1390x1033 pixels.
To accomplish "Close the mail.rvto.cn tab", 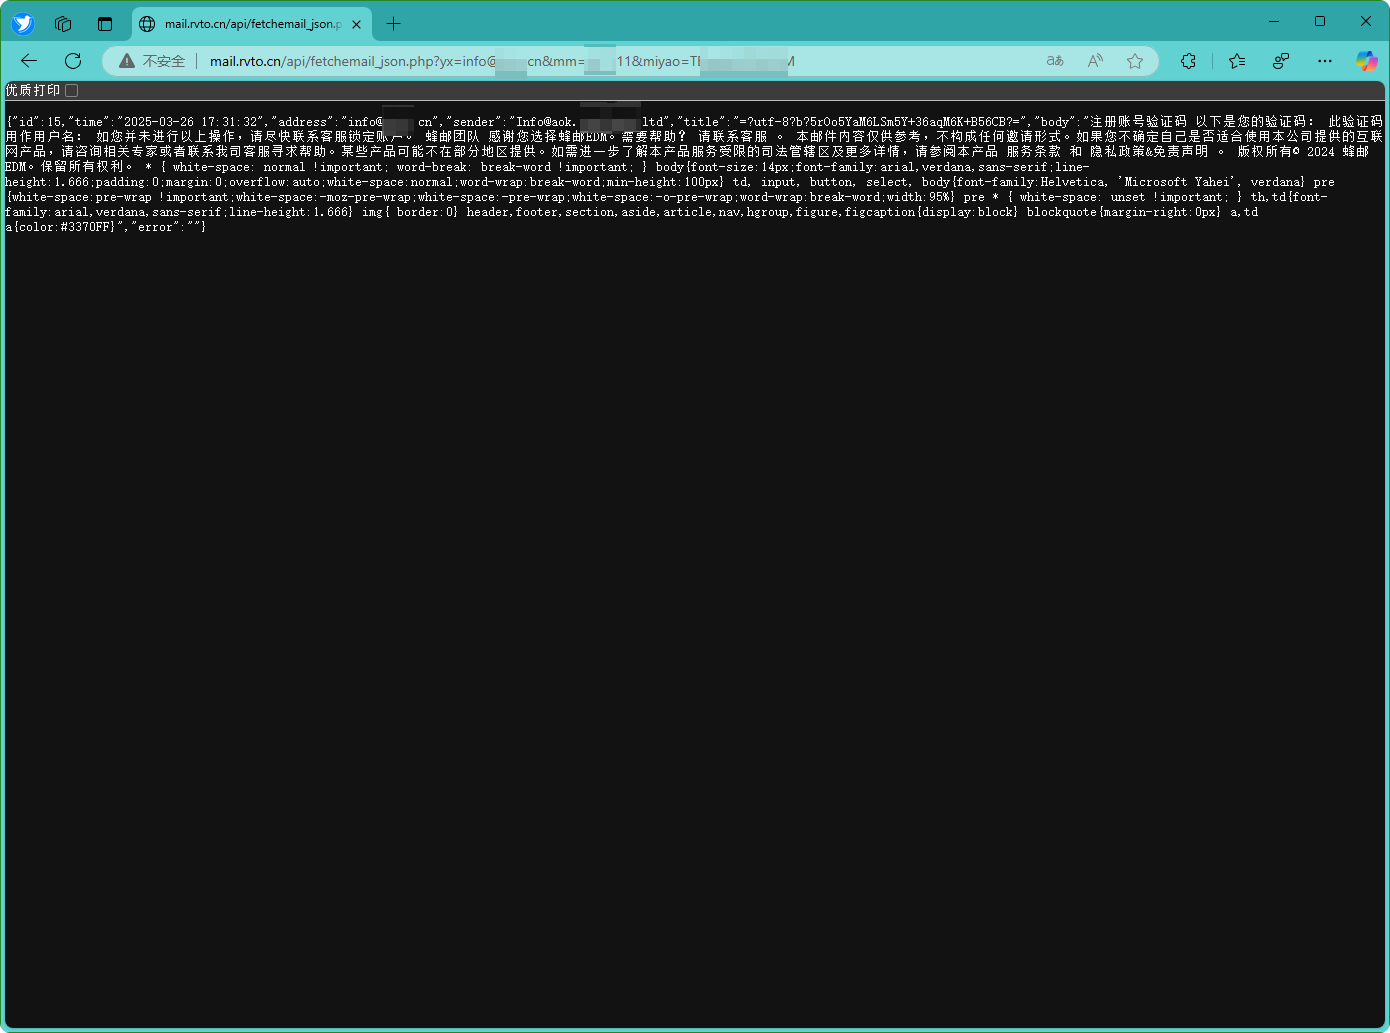I will coord(356,24).
